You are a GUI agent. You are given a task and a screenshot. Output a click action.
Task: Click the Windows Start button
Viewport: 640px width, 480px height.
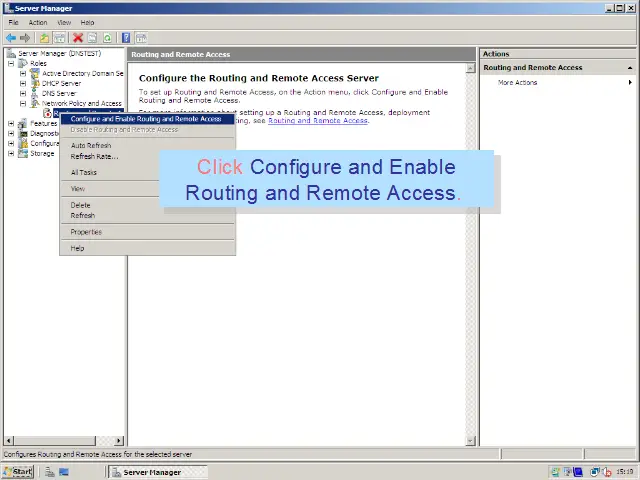click(x=18, y=472)
